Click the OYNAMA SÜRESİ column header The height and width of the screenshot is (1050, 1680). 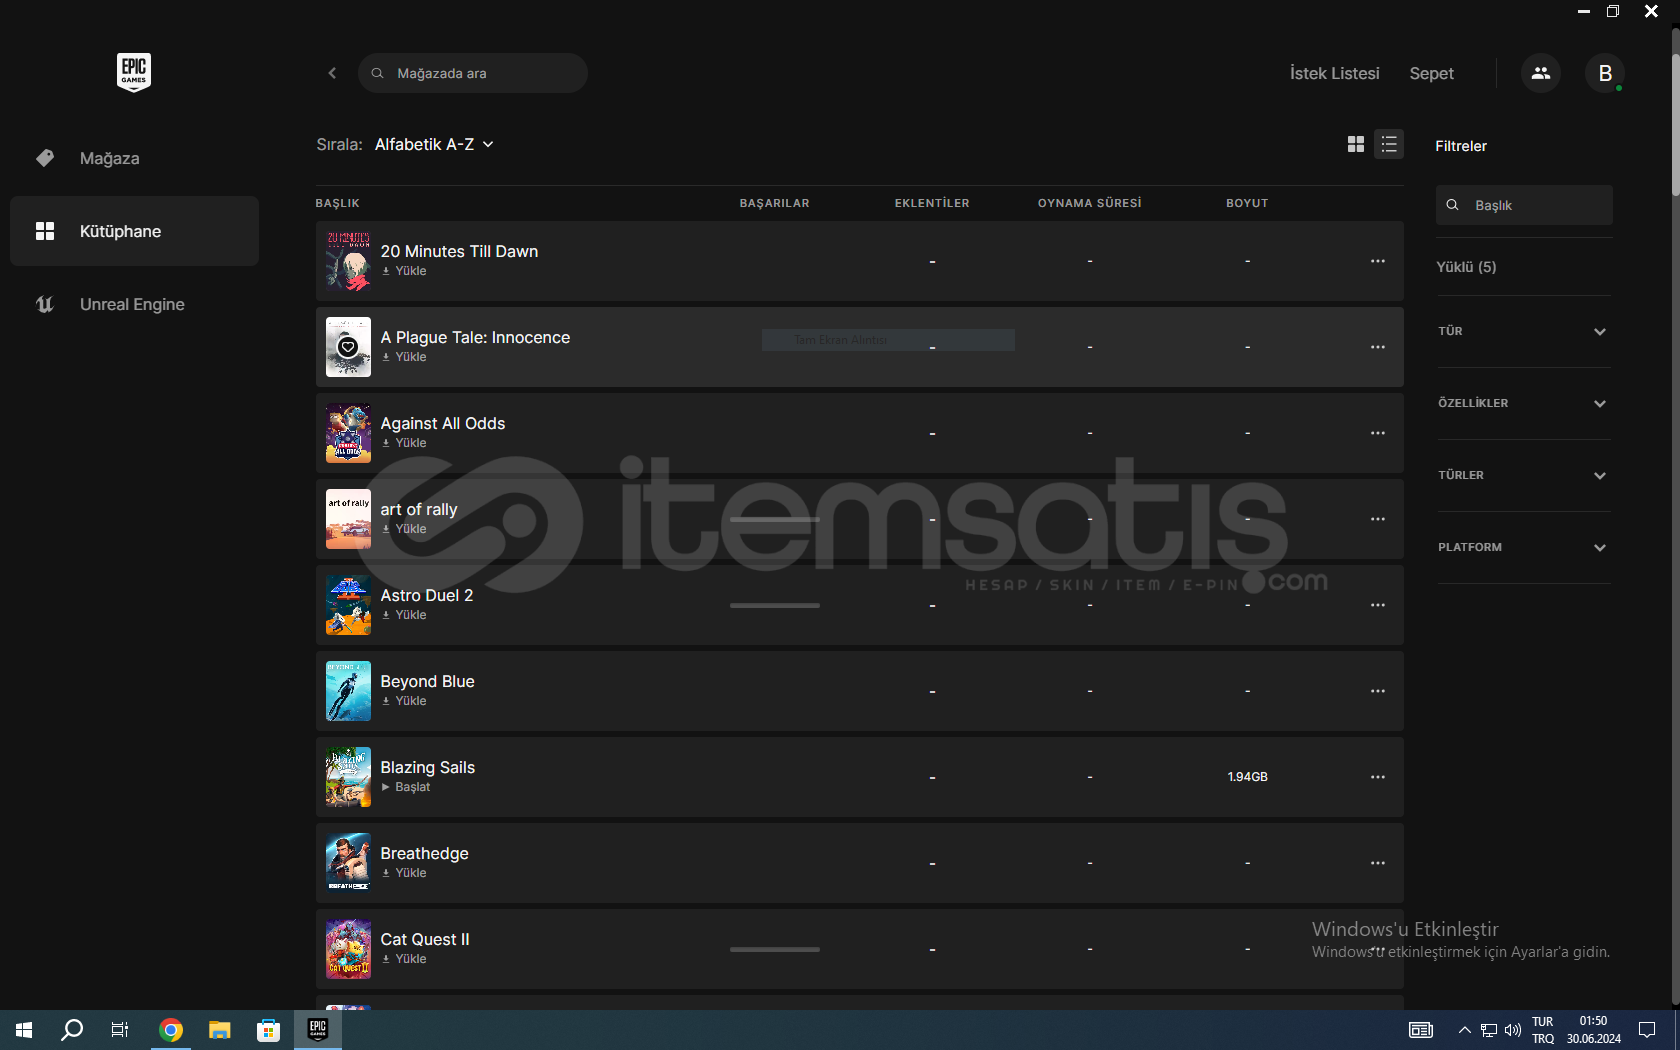[1089, 203]
